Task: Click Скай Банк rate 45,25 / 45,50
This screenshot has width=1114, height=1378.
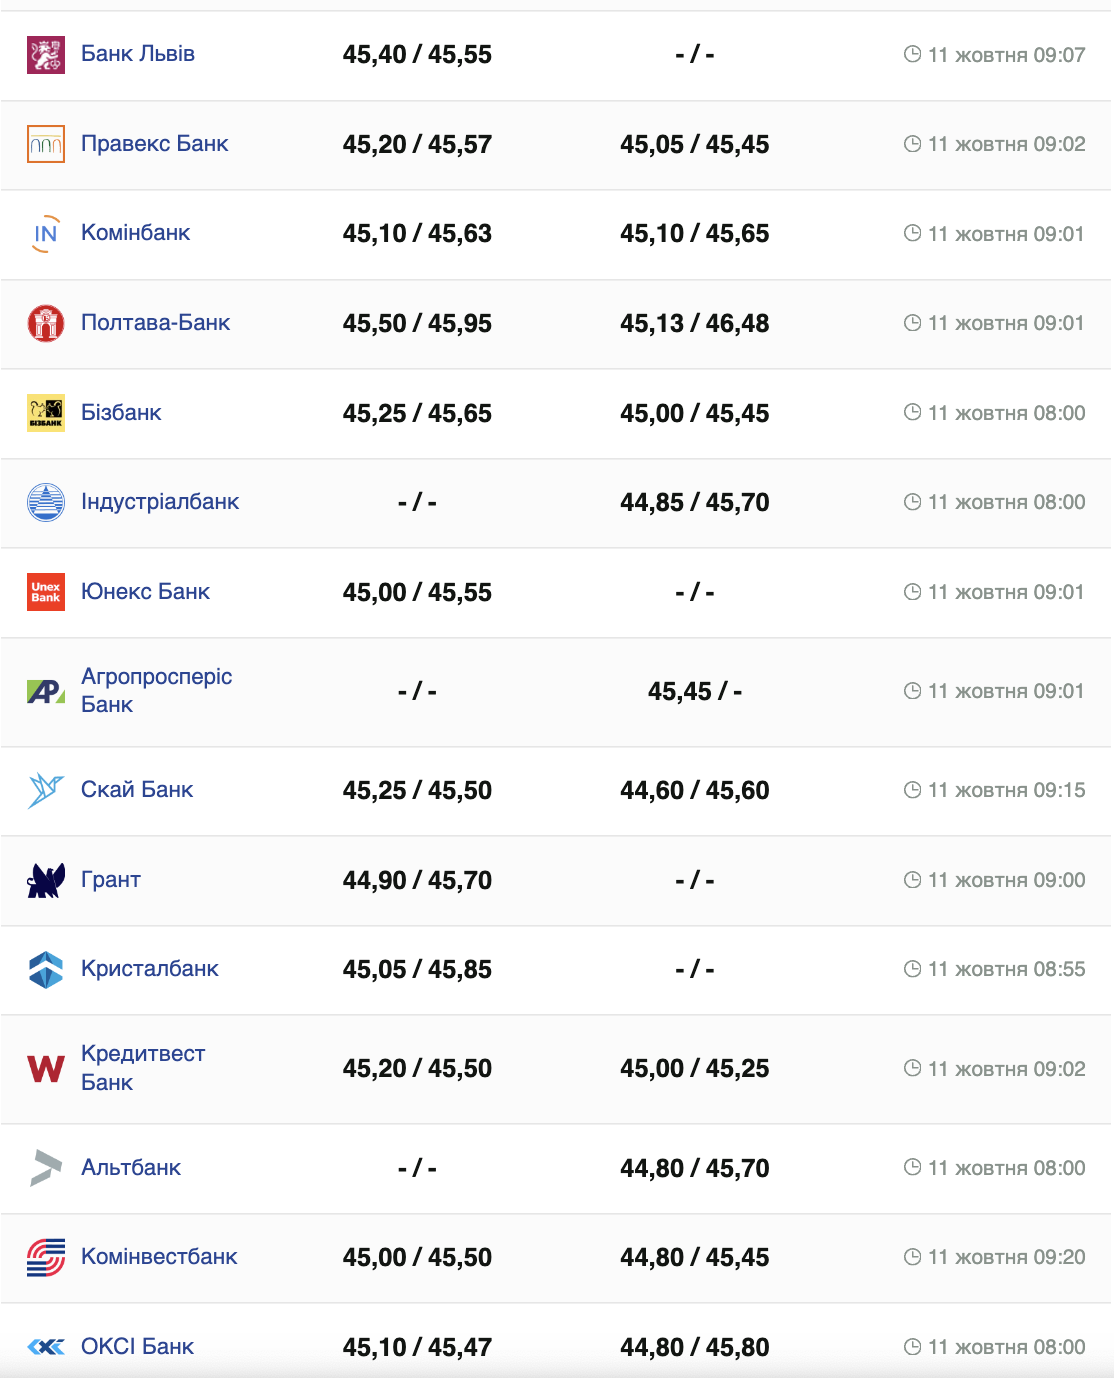Action: point(417,791)
